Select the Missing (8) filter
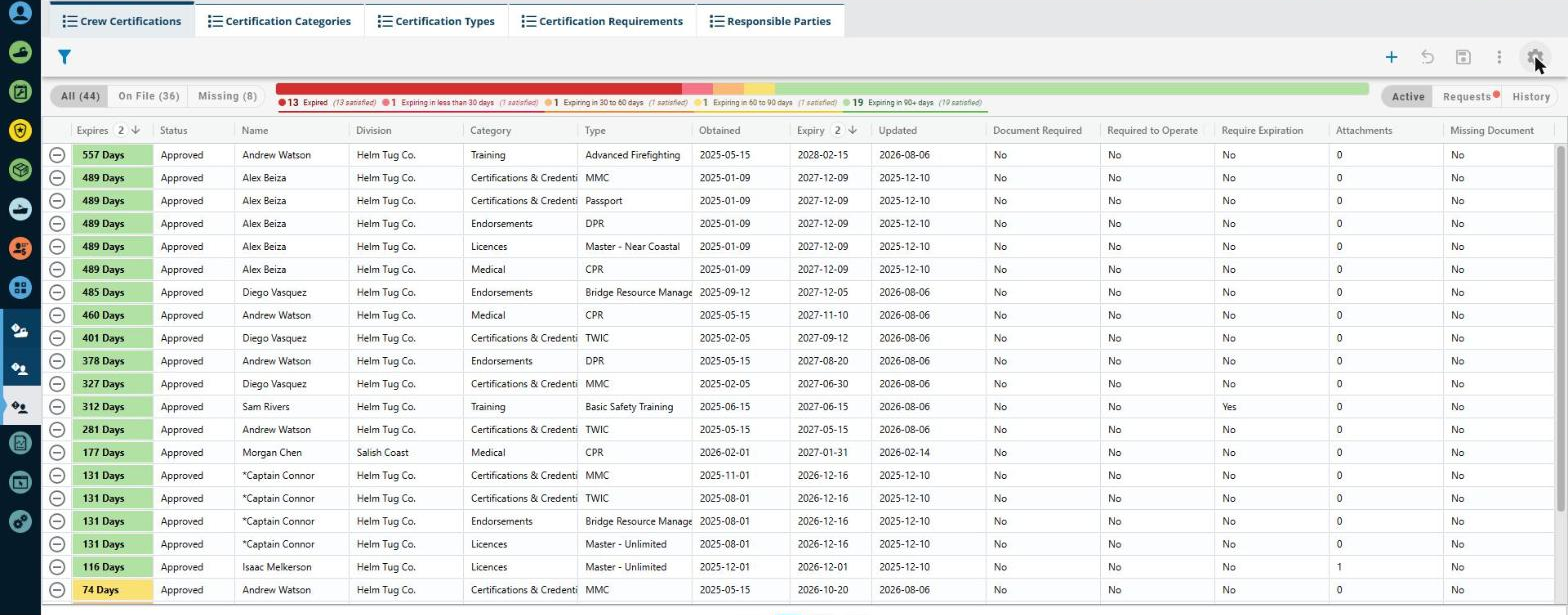This screenshot has height=615, width=1568. click(x=227, y=96)
